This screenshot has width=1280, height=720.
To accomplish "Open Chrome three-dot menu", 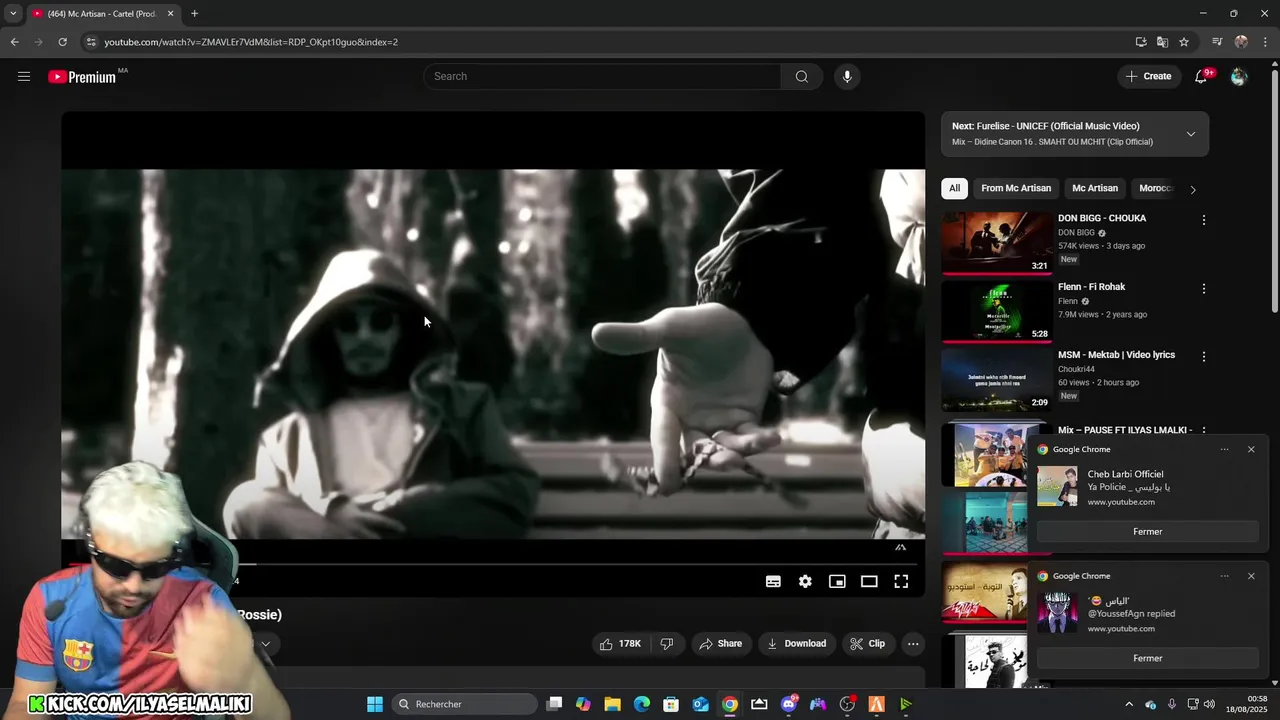I will [x=1265, y=42].
